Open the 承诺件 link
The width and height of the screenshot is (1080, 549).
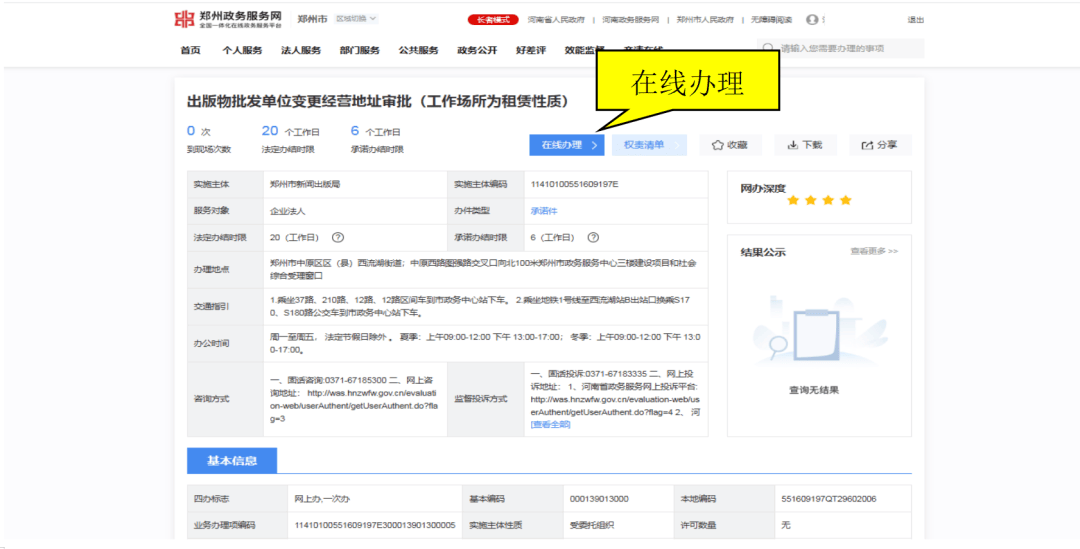coord(544,211)
